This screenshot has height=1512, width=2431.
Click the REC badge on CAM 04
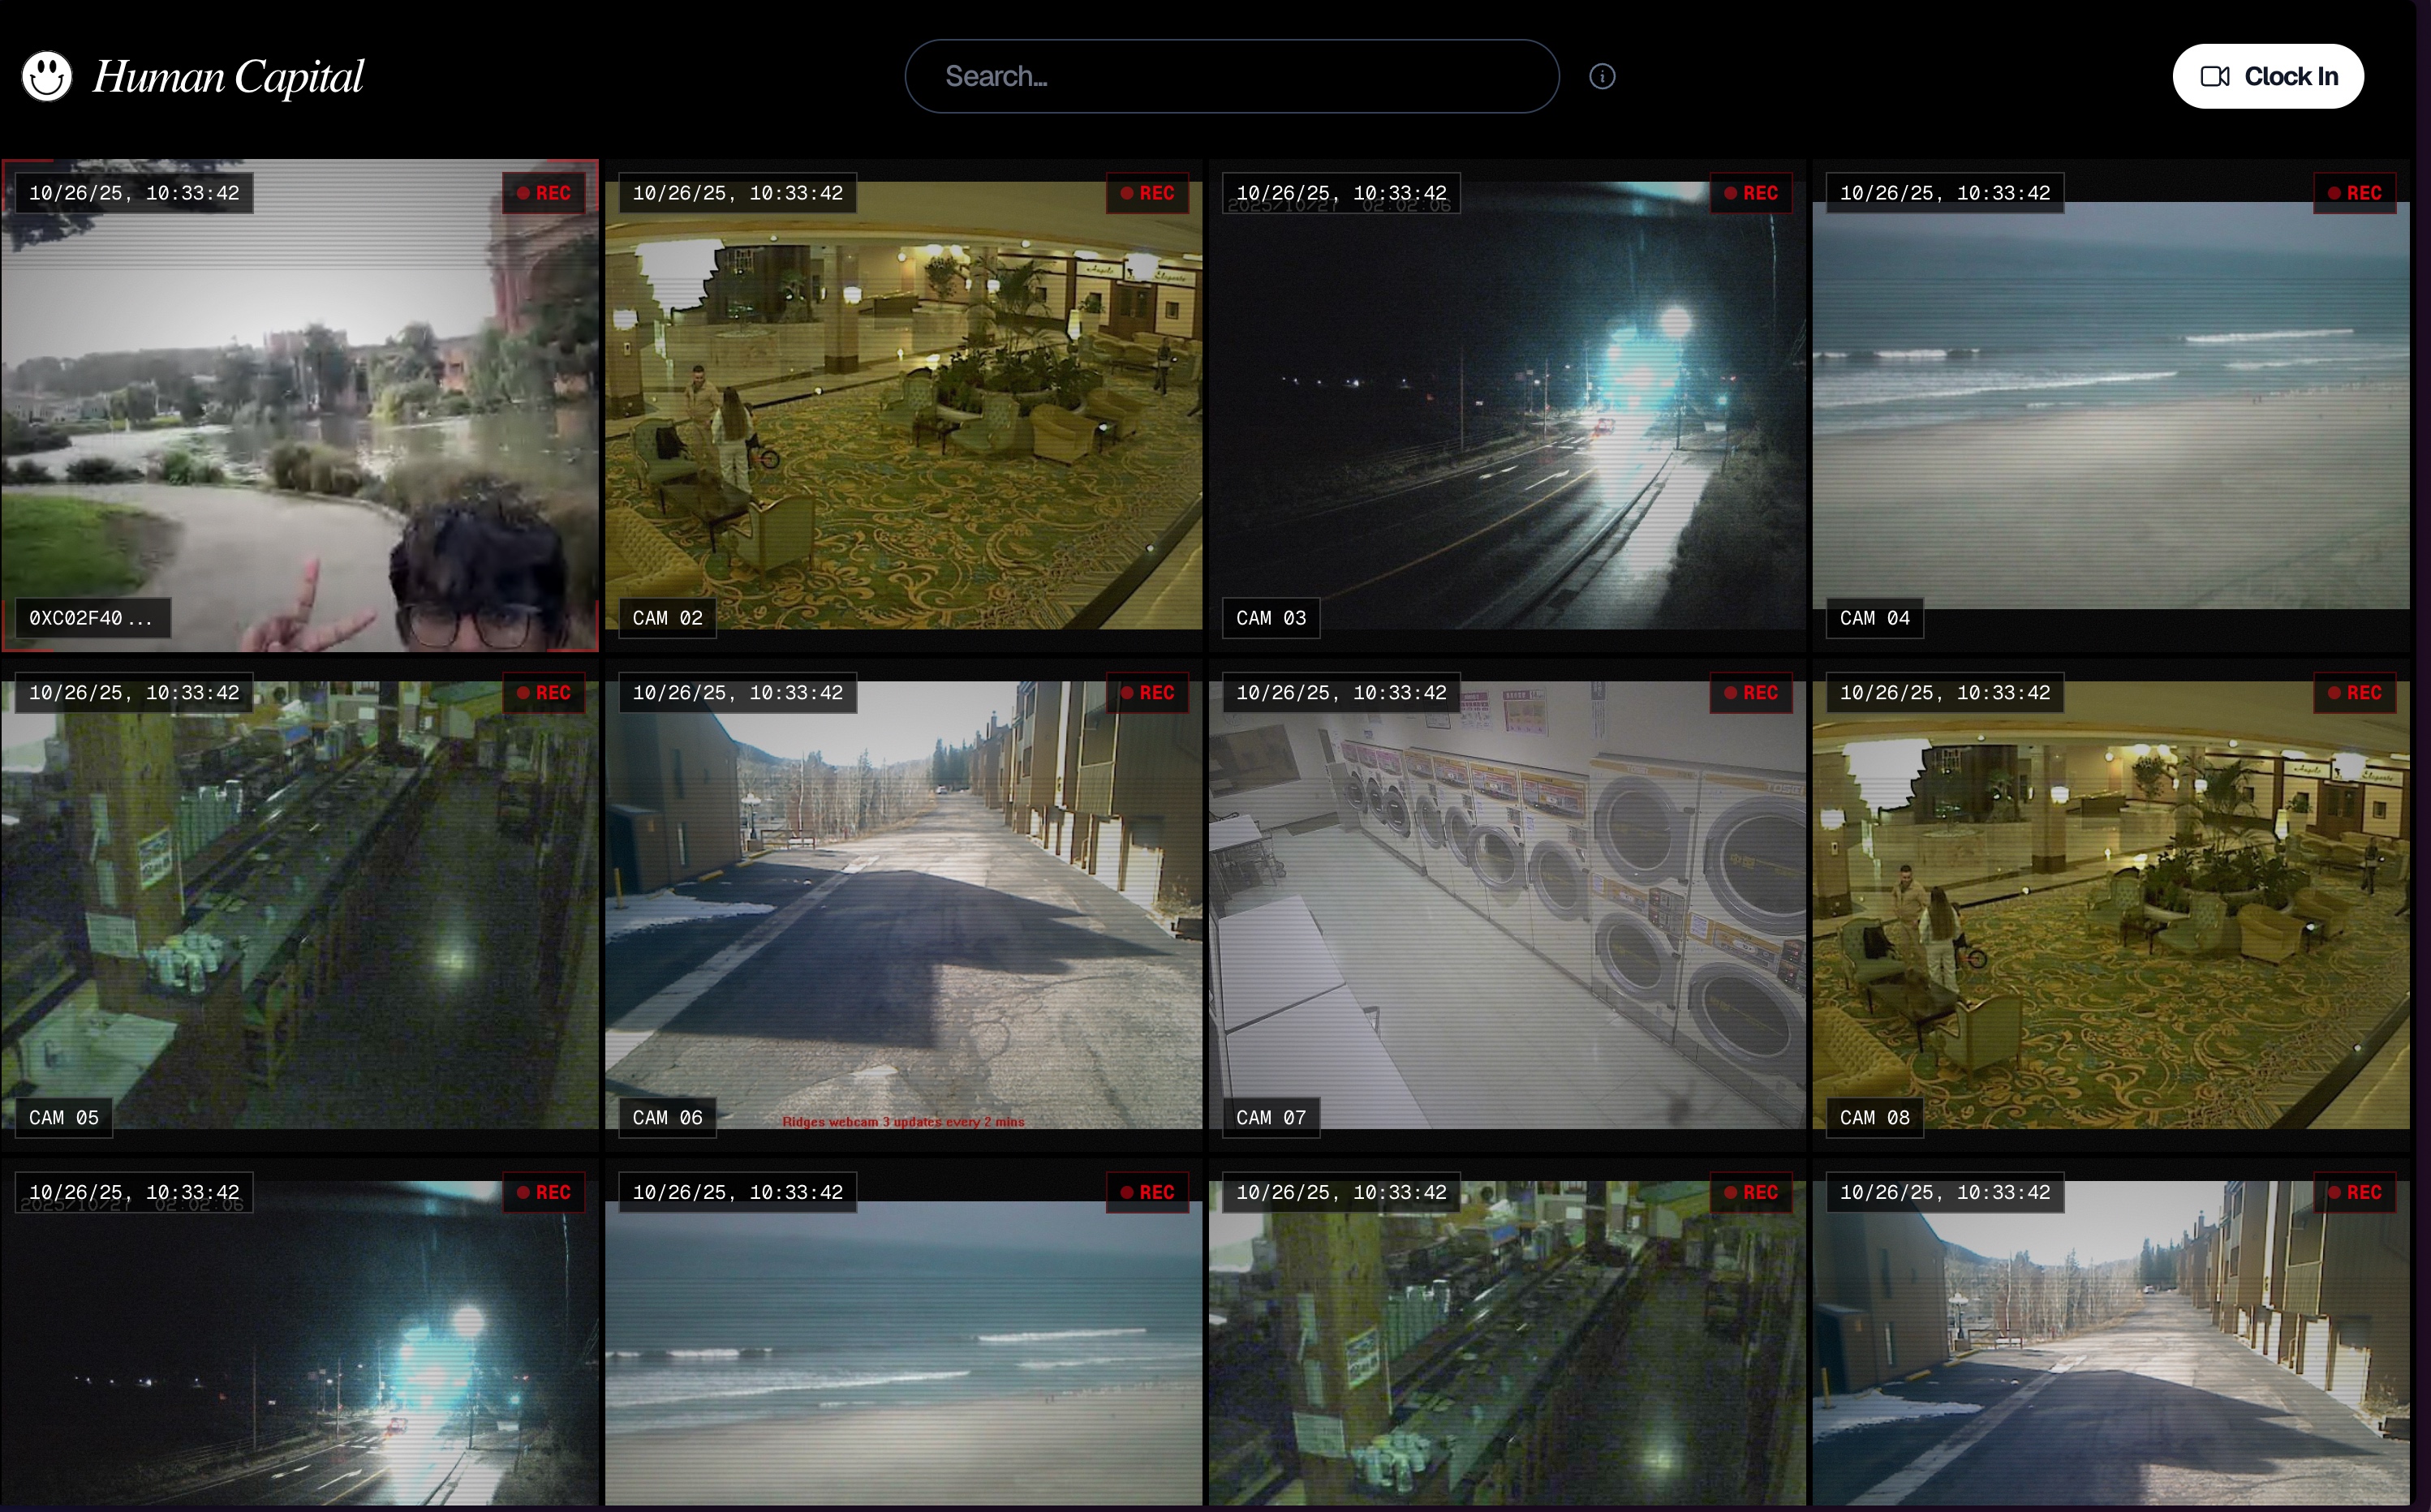click(x=2354, y=193)
